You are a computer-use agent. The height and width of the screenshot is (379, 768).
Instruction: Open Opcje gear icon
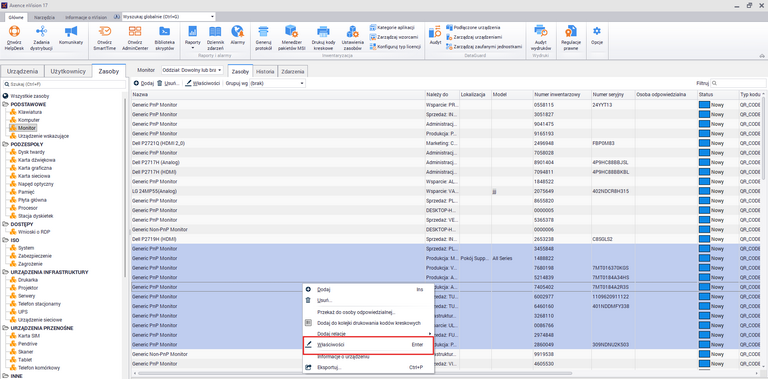pyautogui.click(x=597, y=31)
